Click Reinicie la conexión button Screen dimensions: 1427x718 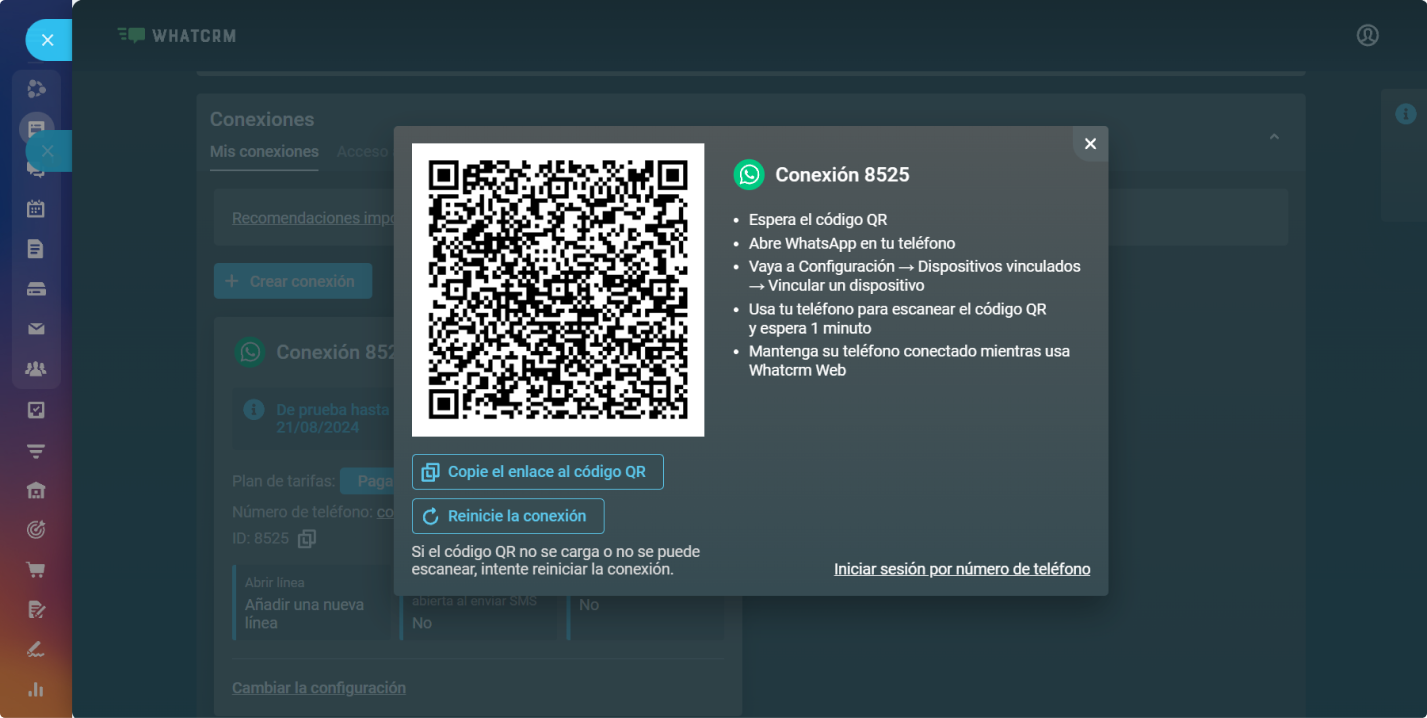coord(508,516)
